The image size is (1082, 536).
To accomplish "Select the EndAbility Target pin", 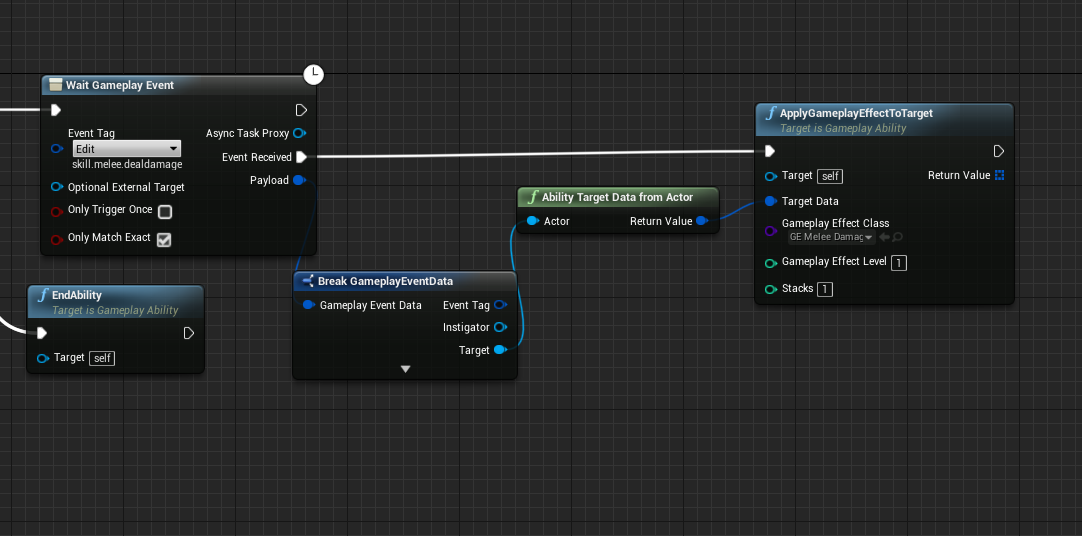I will point(43,358).
